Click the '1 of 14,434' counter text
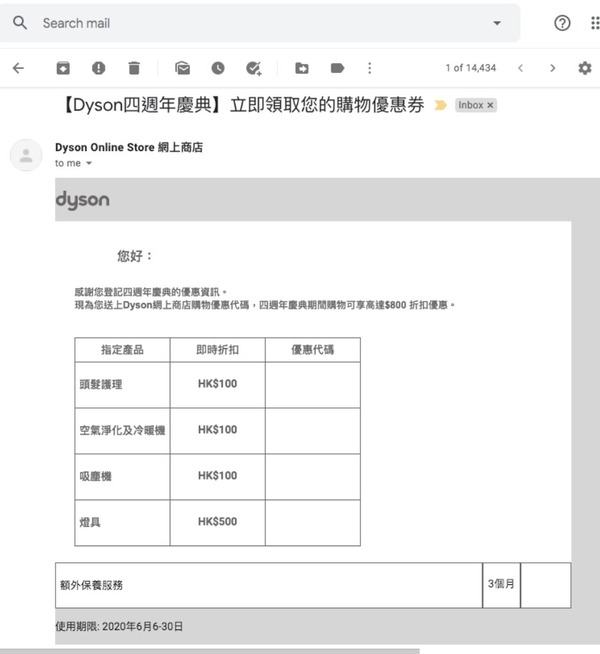The image size is (600, 654). point(471,68)
